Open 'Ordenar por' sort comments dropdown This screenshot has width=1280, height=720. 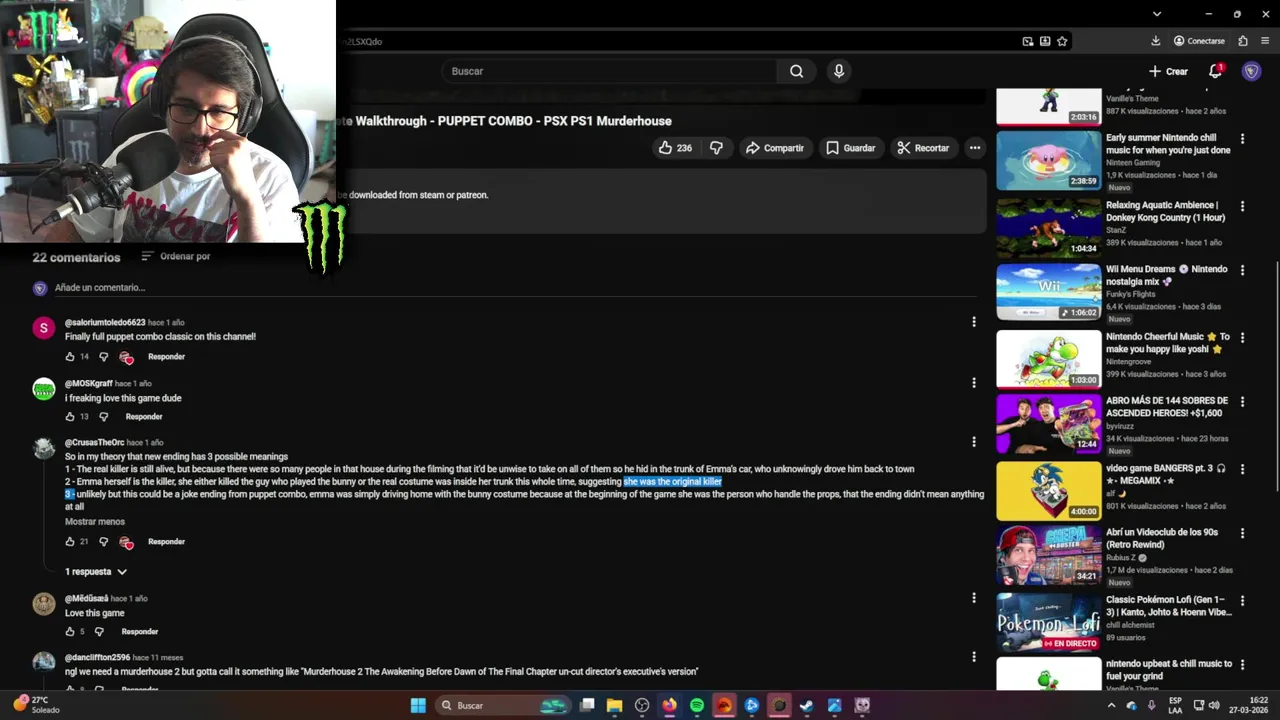pos(175,256)
